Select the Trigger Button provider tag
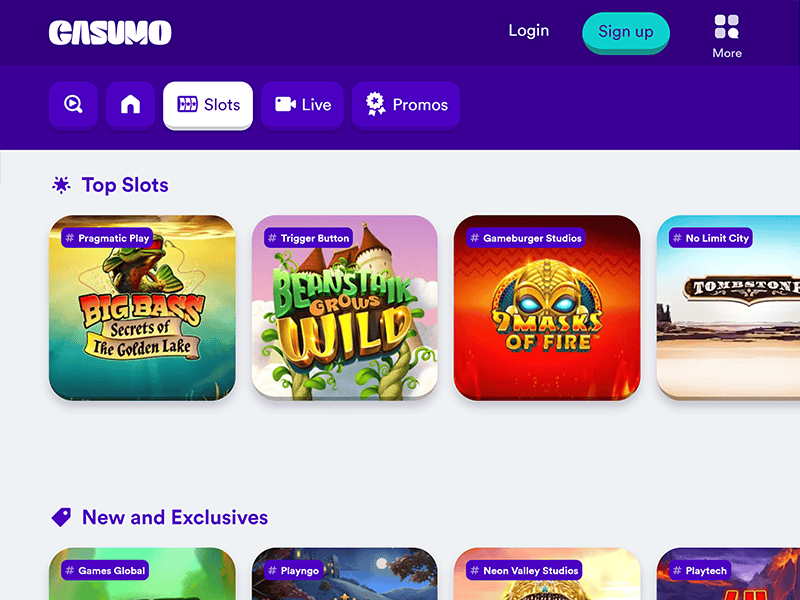The image size is (800, 600). [309, 238]
